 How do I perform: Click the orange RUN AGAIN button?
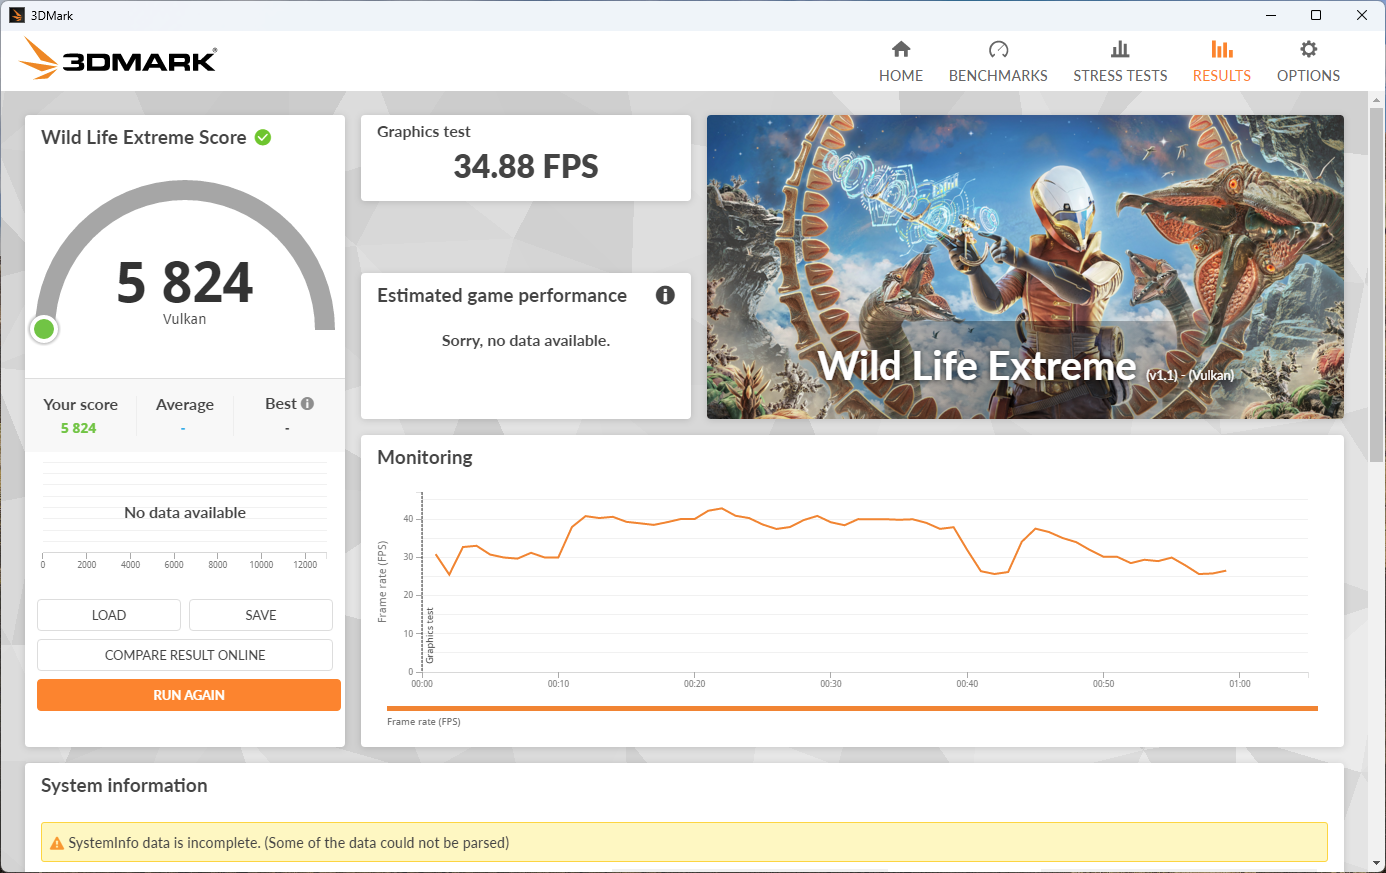click(x=189, y=695)
